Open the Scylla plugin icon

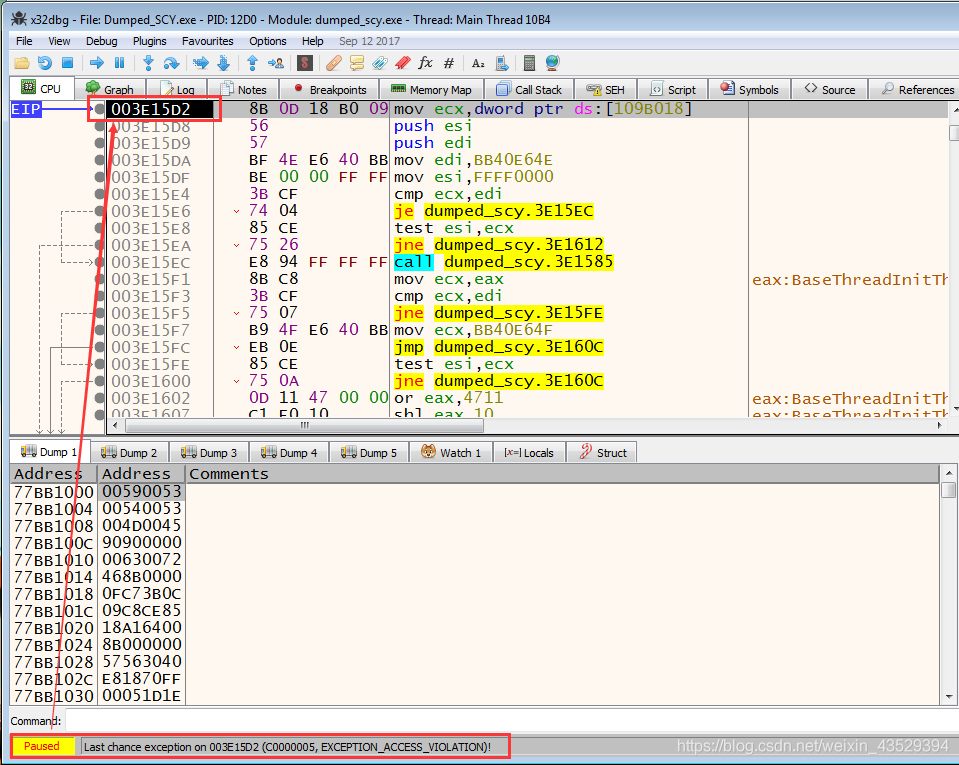click(x=305, y=63)
